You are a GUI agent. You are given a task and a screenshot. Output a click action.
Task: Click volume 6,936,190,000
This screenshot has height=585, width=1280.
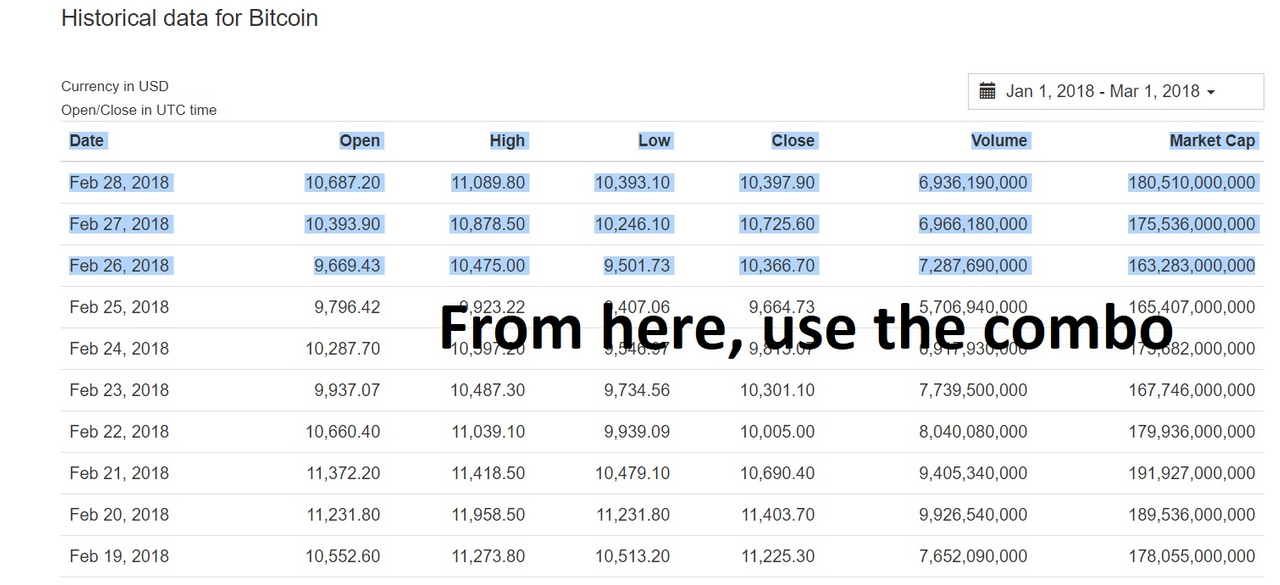[973, 183]
